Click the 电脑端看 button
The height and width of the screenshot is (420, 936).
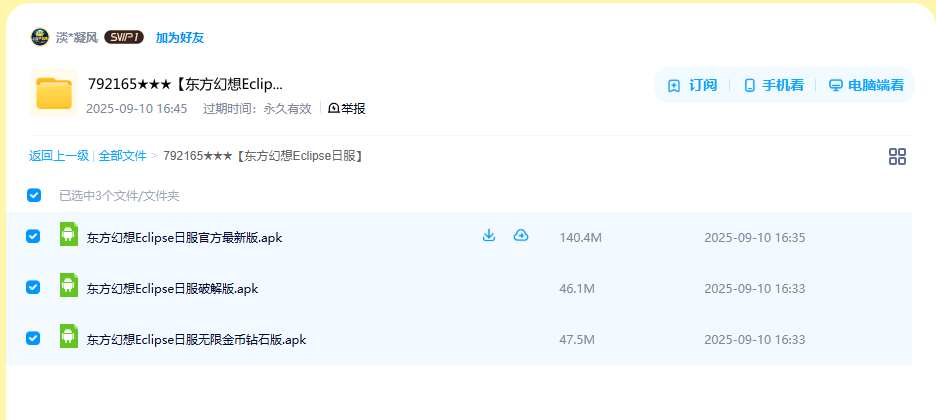pos(867,85)
